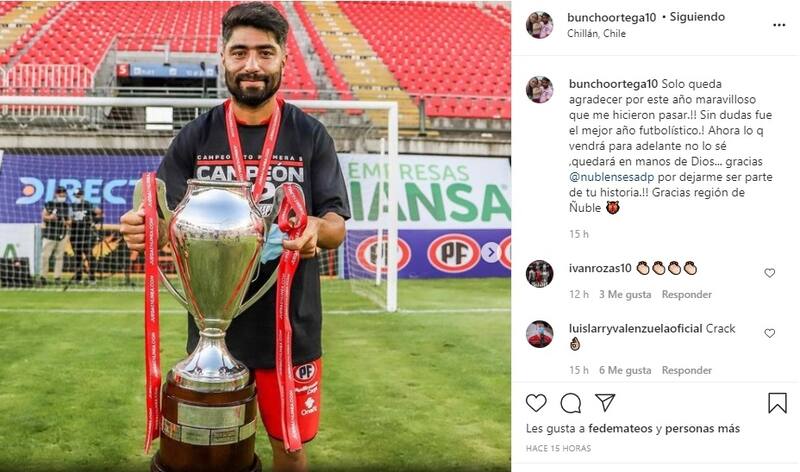Open the trophy photo of the post
Image resolution: width=800 pixels, height=472 pixels.
(x=255, y=236)
